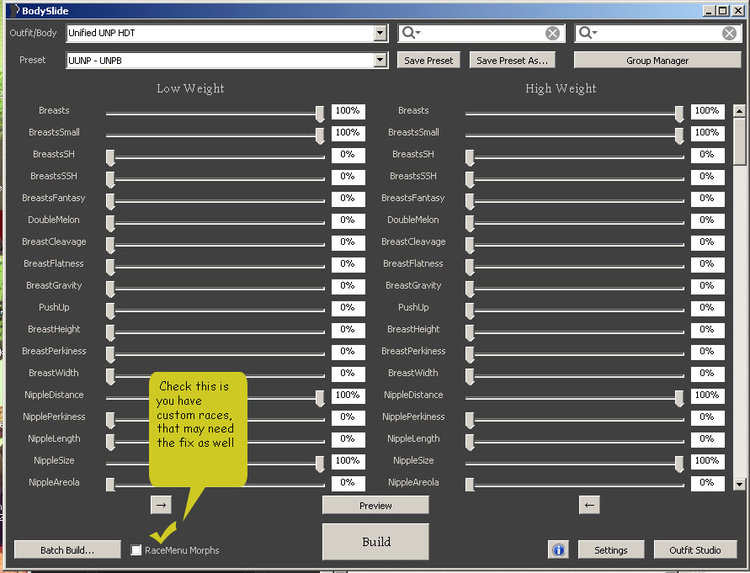Image resolution: width=750 pixels, height=573 pixels.
Task: Click the High Weight NippleSize slider handle
Action: click(679, 464)
